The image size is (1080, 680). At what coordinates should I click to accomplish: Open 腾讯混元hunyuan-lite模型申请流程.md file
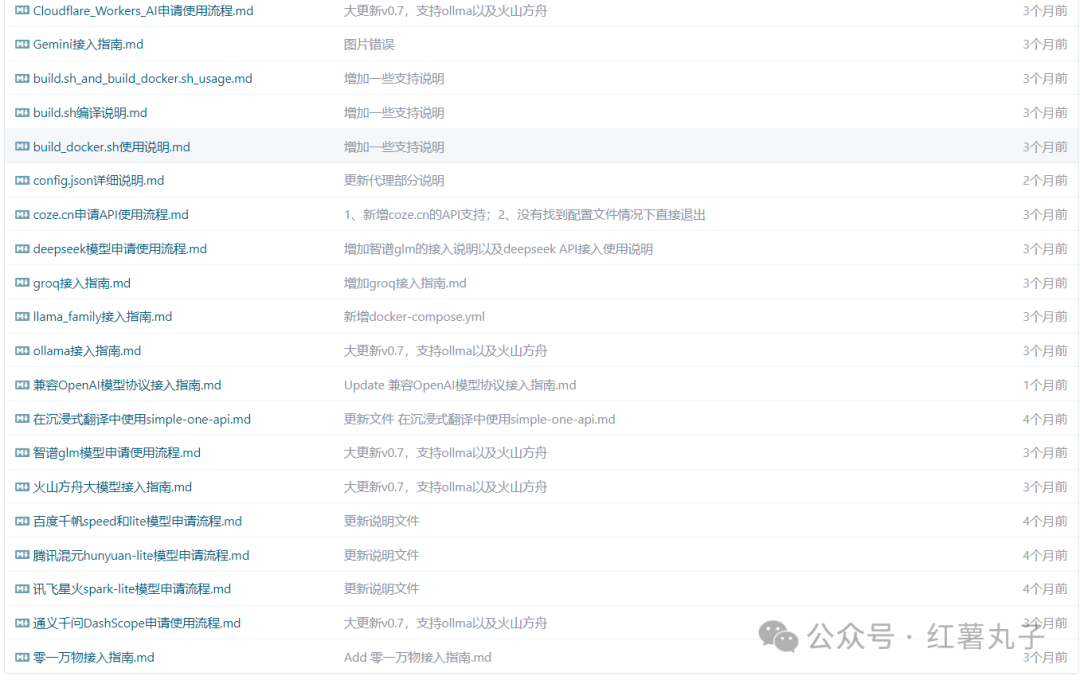click(x=141, y=555)
